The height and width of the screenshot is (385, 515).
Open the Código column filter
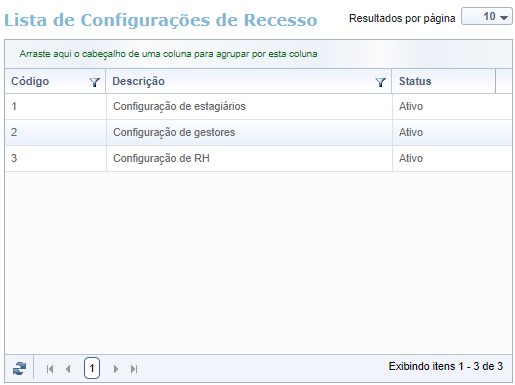pos(95,82)
